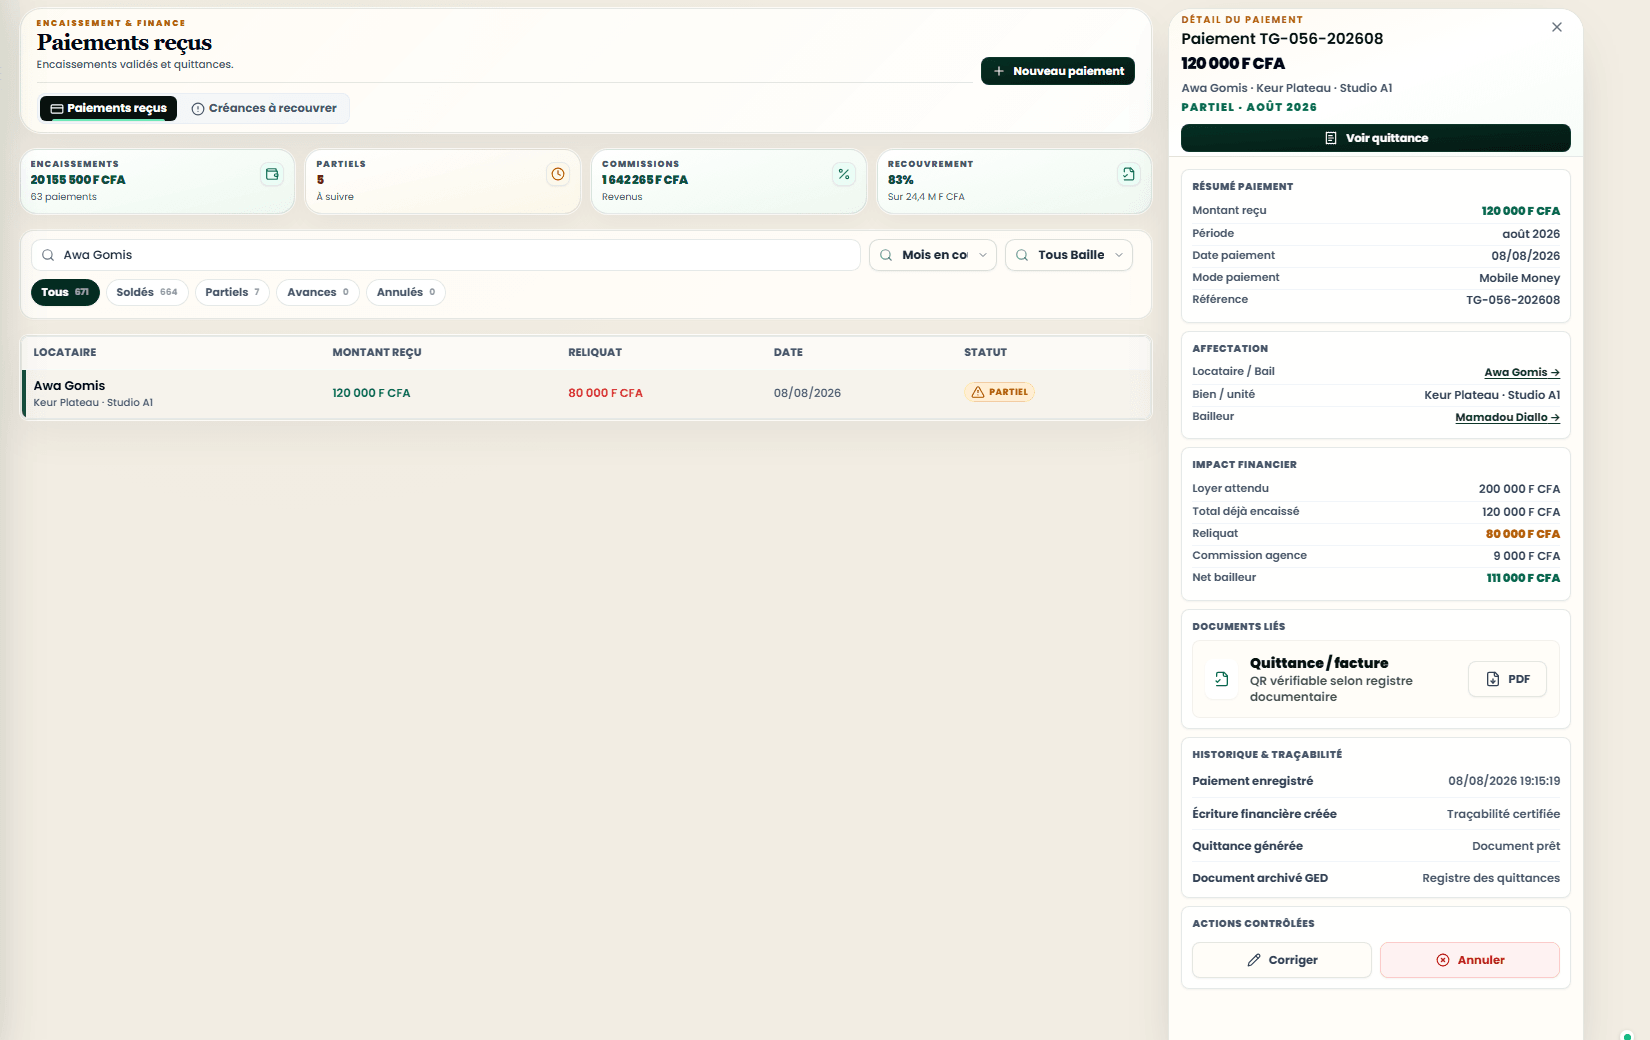Click the red Annuler button
The image size is (1650, 1040).
(x=1470, y=960)
